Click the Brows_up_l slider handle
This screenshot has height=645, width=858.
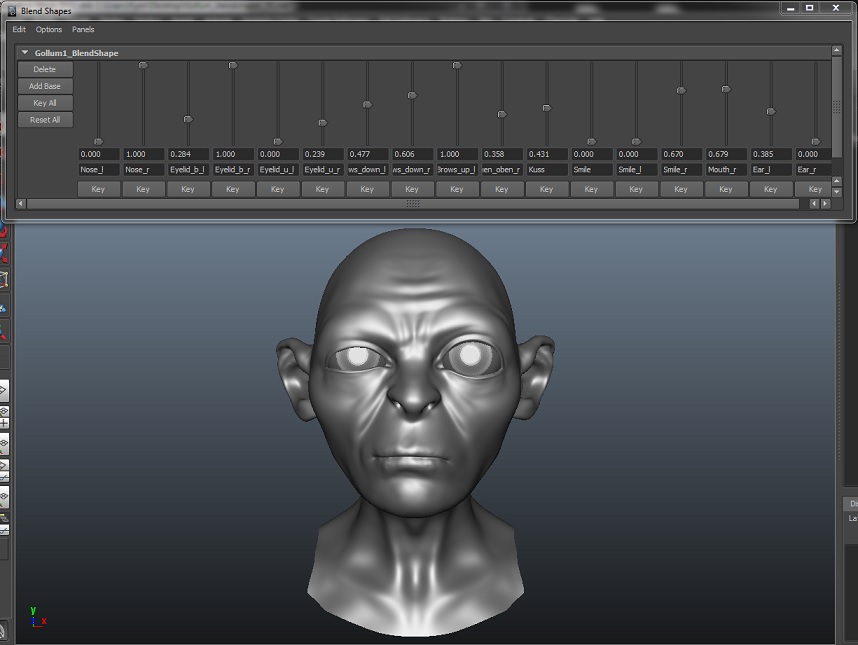[x=457, y=65]
